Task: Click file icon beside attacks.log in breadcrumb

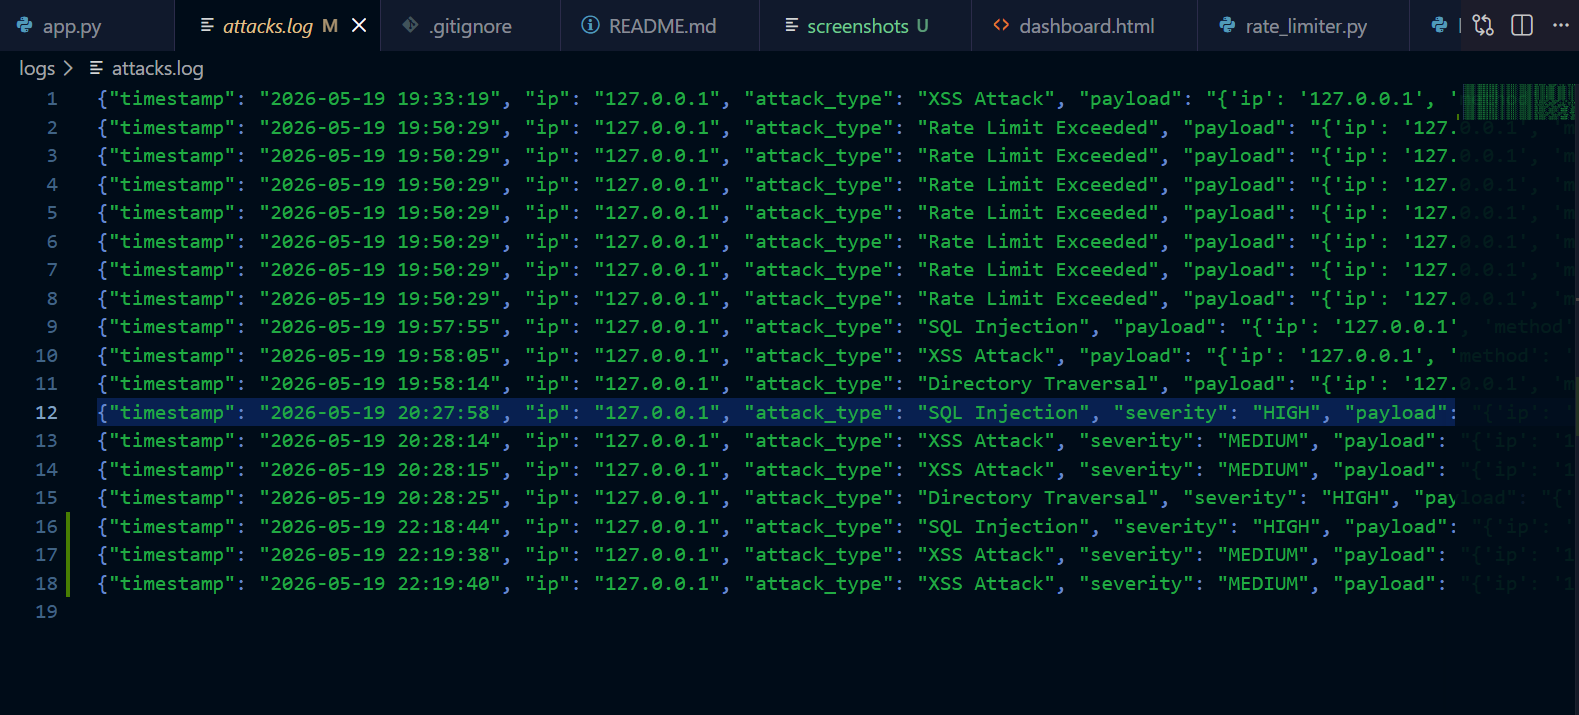Action: [x=97, y=68]
